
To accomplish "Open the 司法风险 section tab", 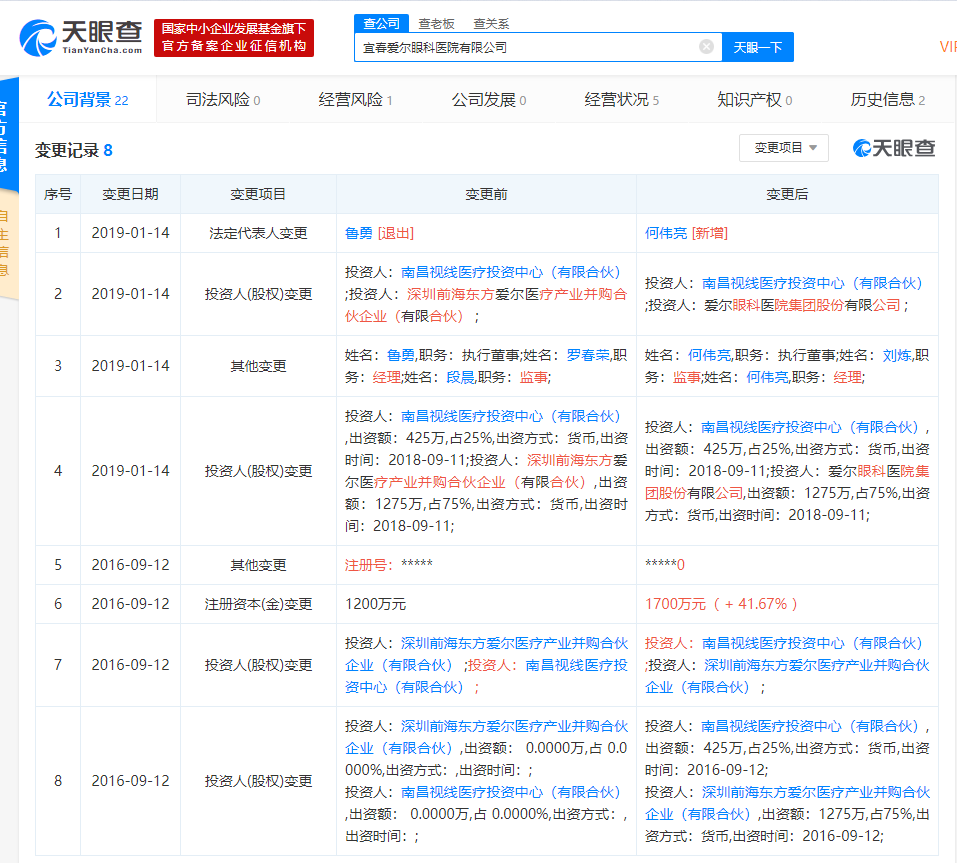I will coord(222,100).
